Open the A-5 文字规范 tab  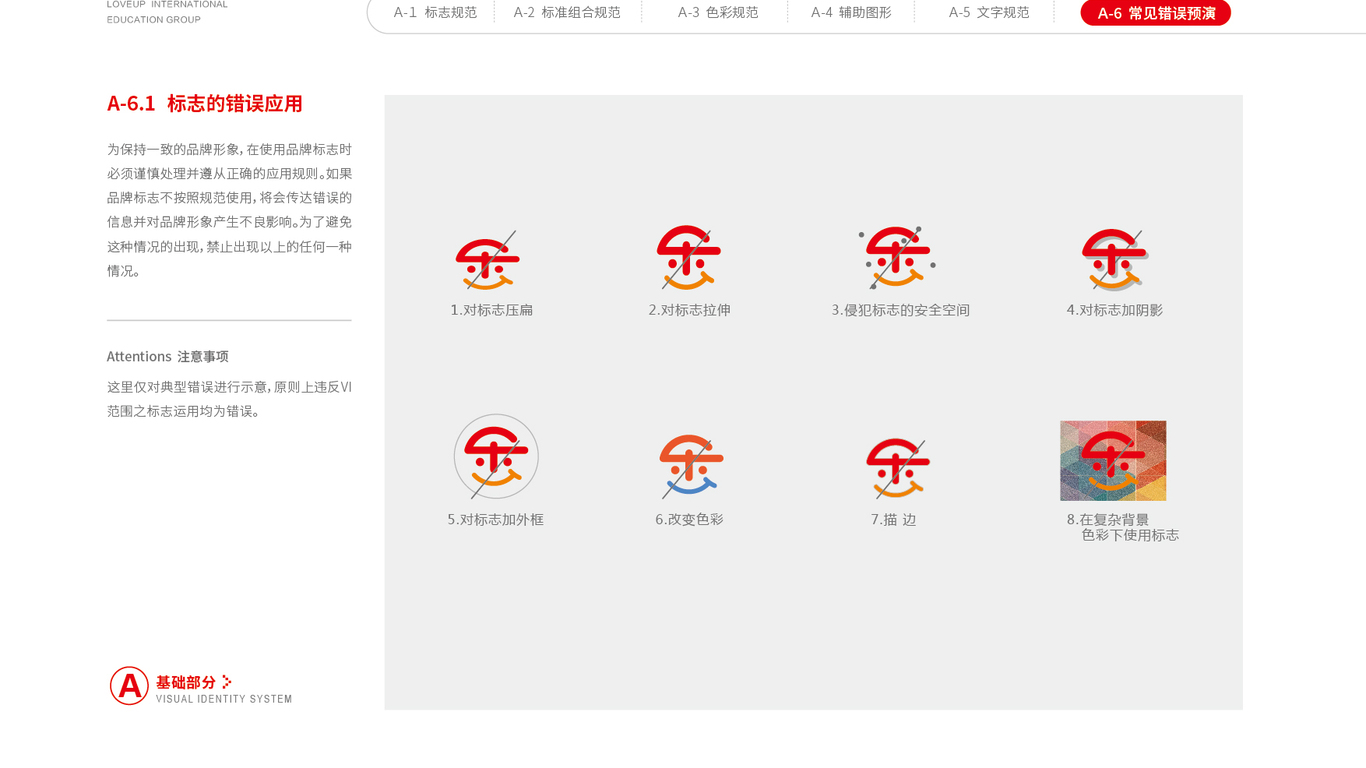[x=989, y=13]
